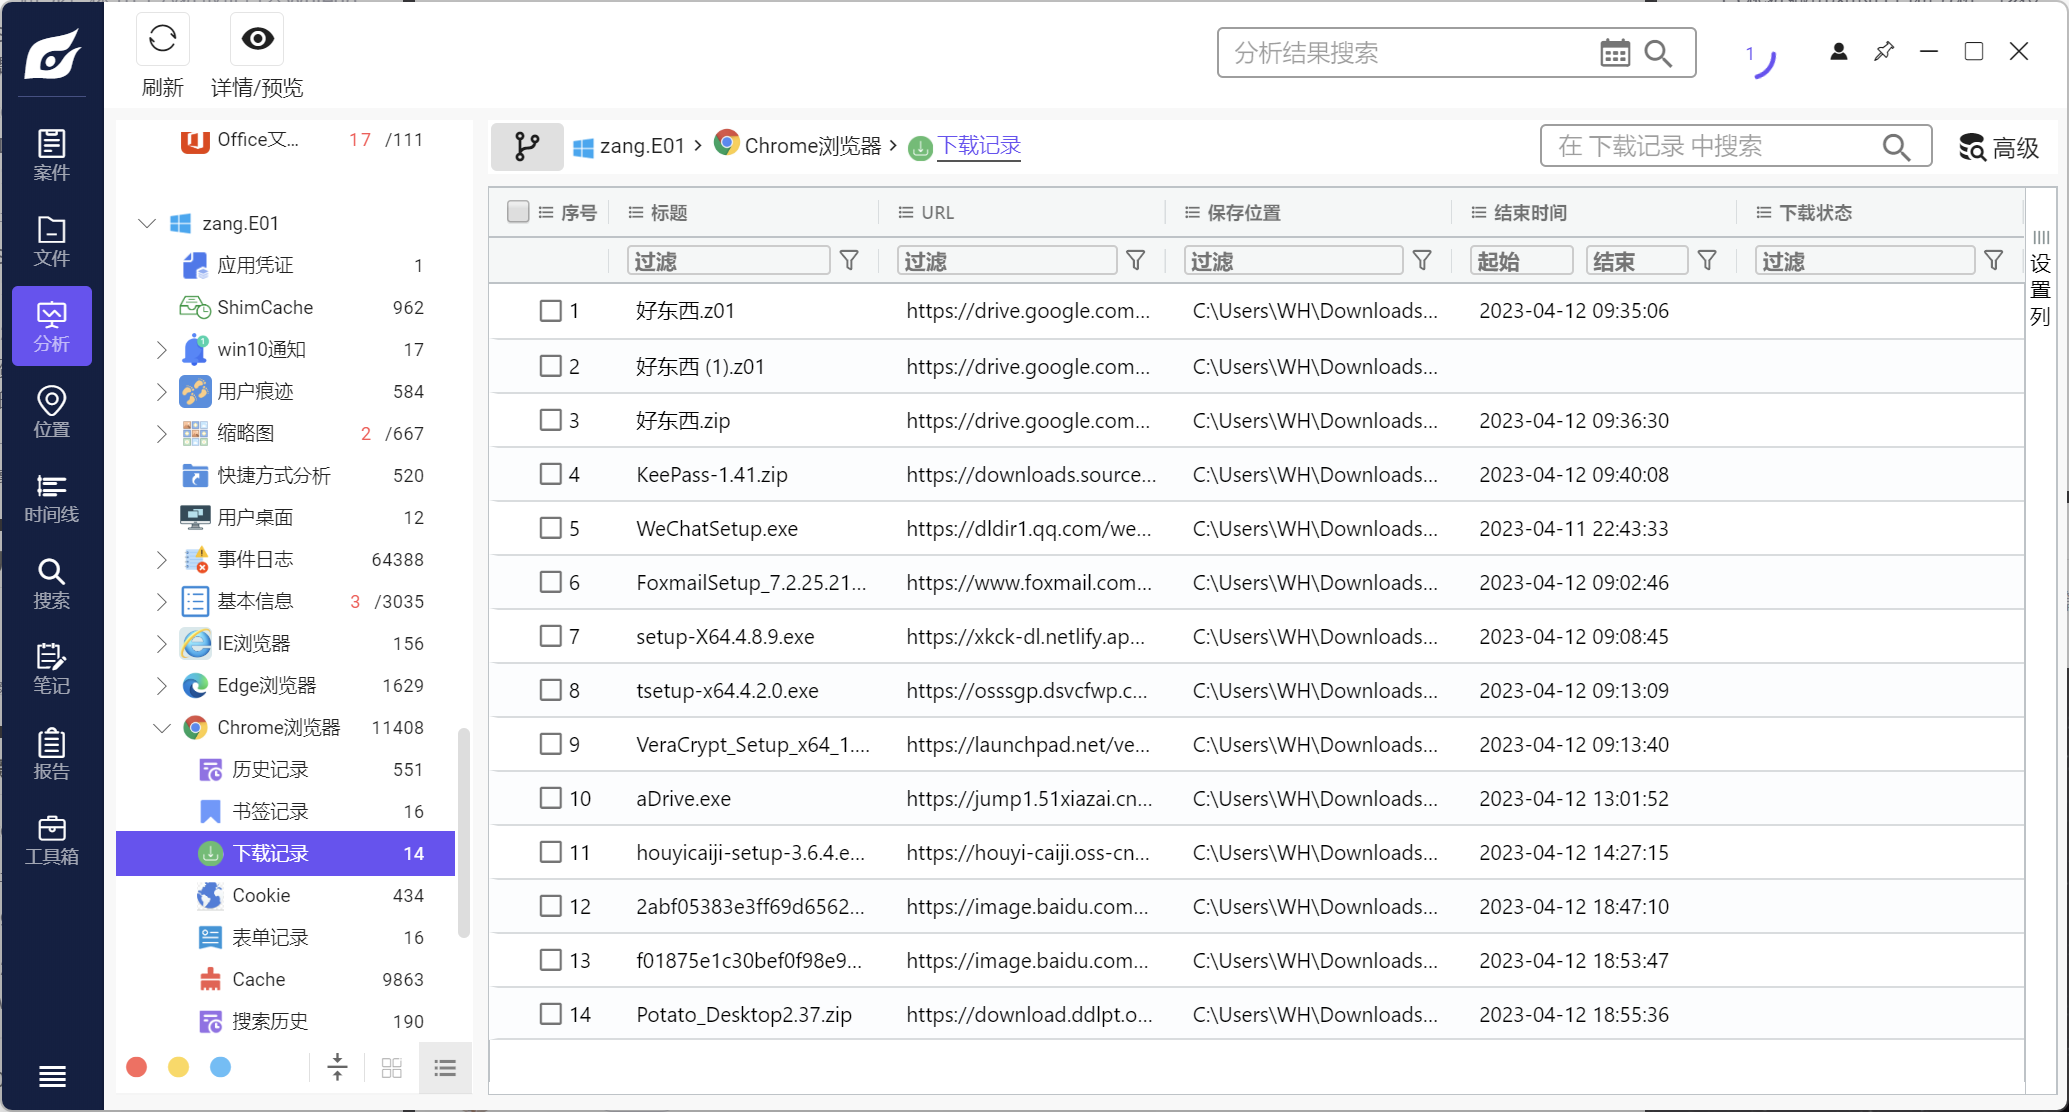Click the red color tag dot

[x=137, y=1067]
